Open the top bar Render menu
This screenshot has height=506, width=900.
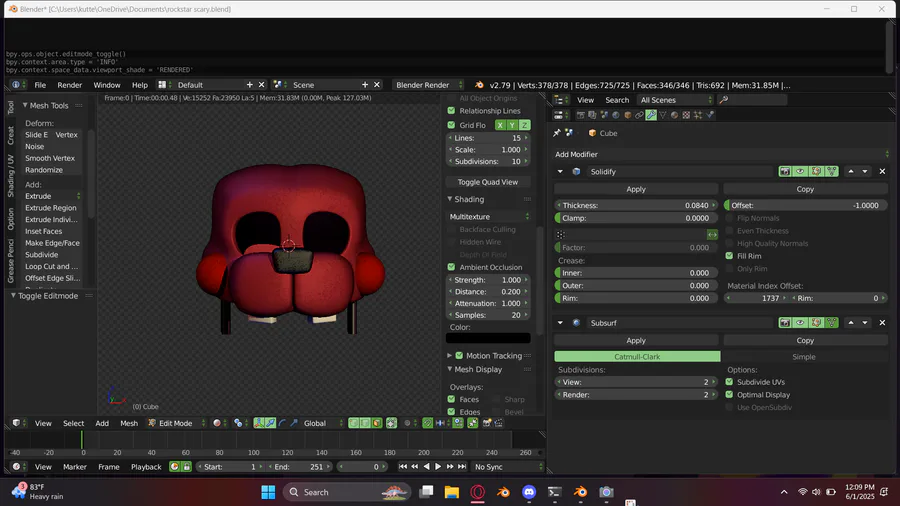(69, 85)
